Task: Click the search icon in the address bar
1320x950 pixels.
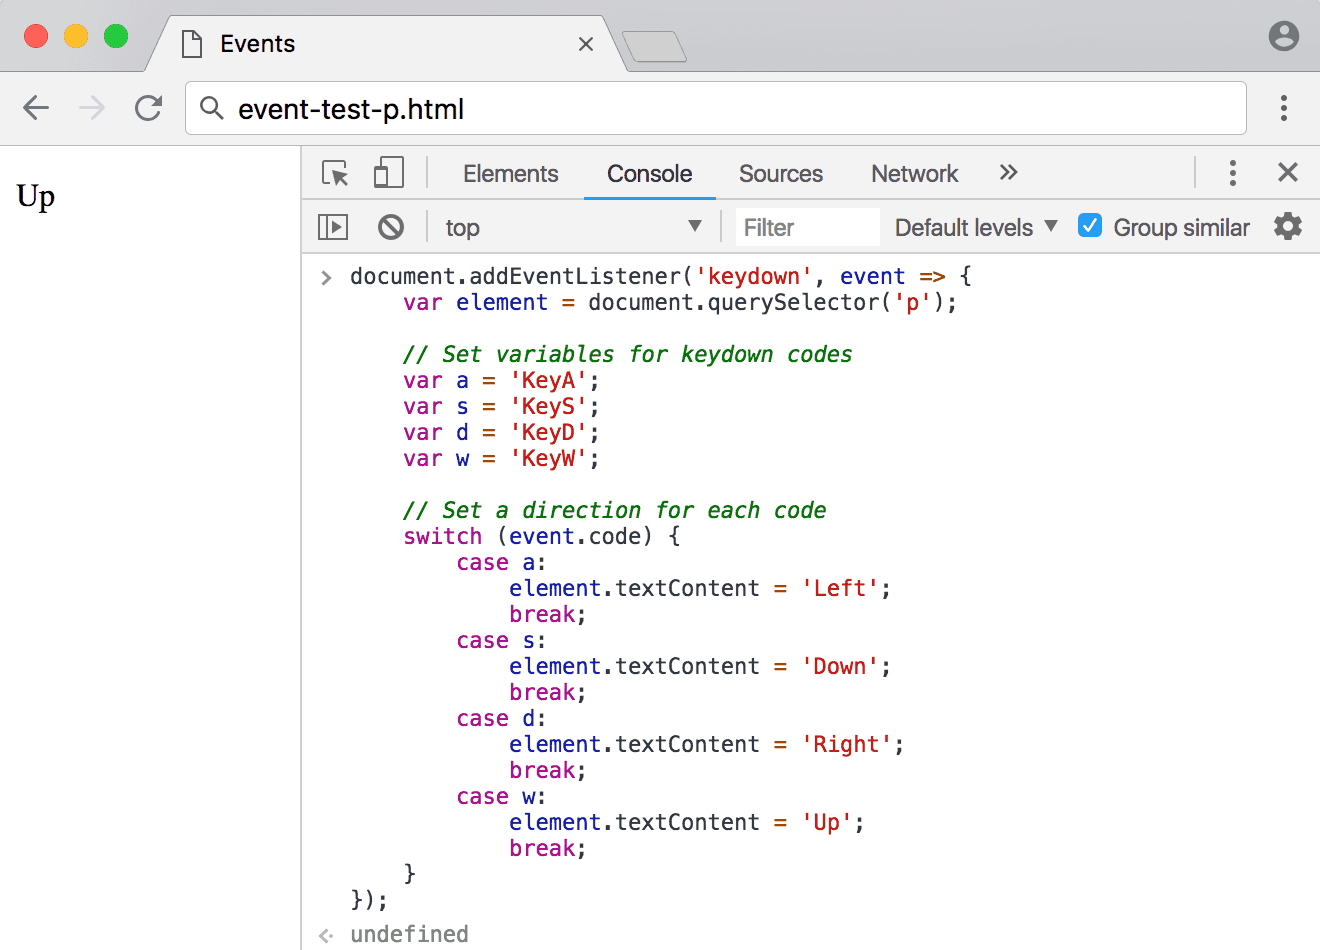Action: [211, 108]
